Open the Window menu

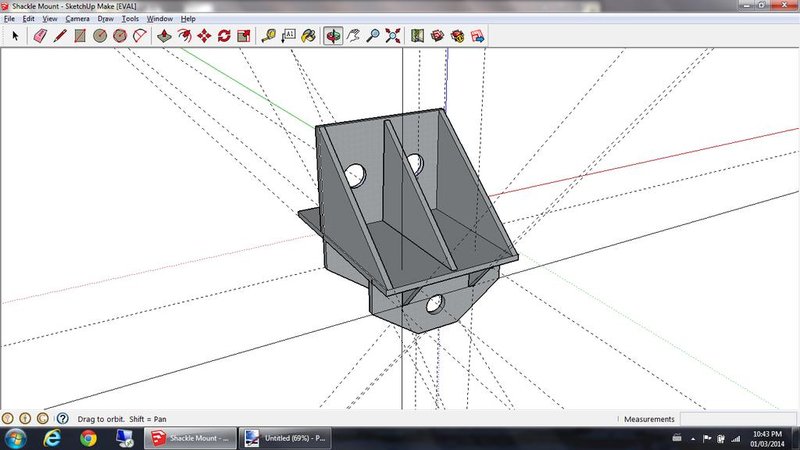click(160, 18)
